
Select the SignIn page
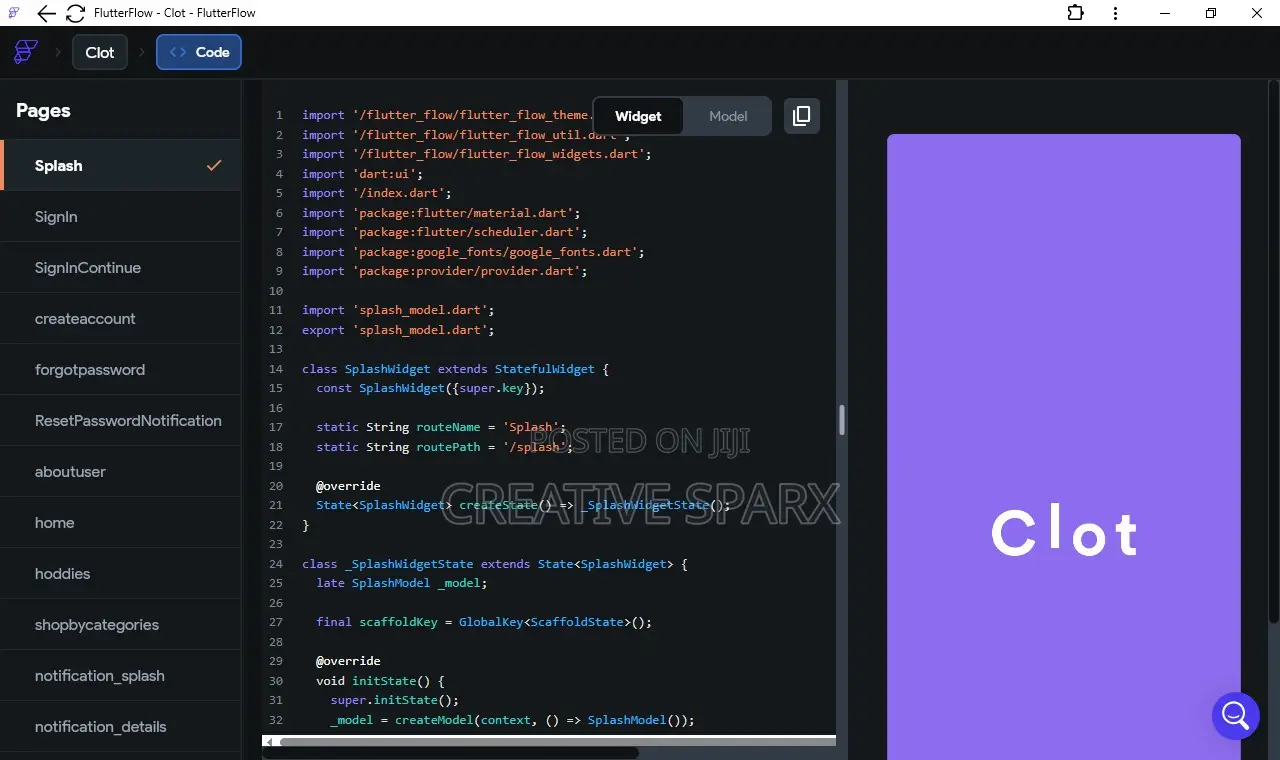[x=121, y=216]
